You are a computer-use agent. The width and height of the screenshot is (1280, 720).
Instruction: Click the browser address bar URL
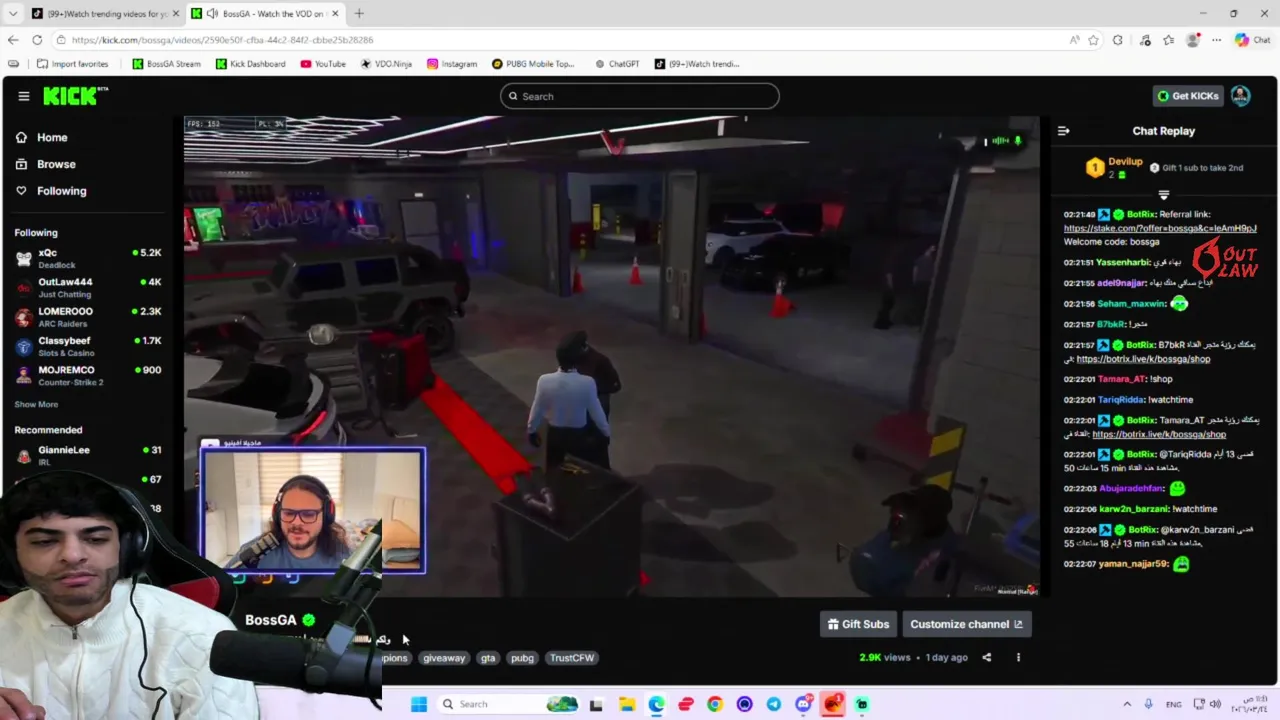point(222,40)
